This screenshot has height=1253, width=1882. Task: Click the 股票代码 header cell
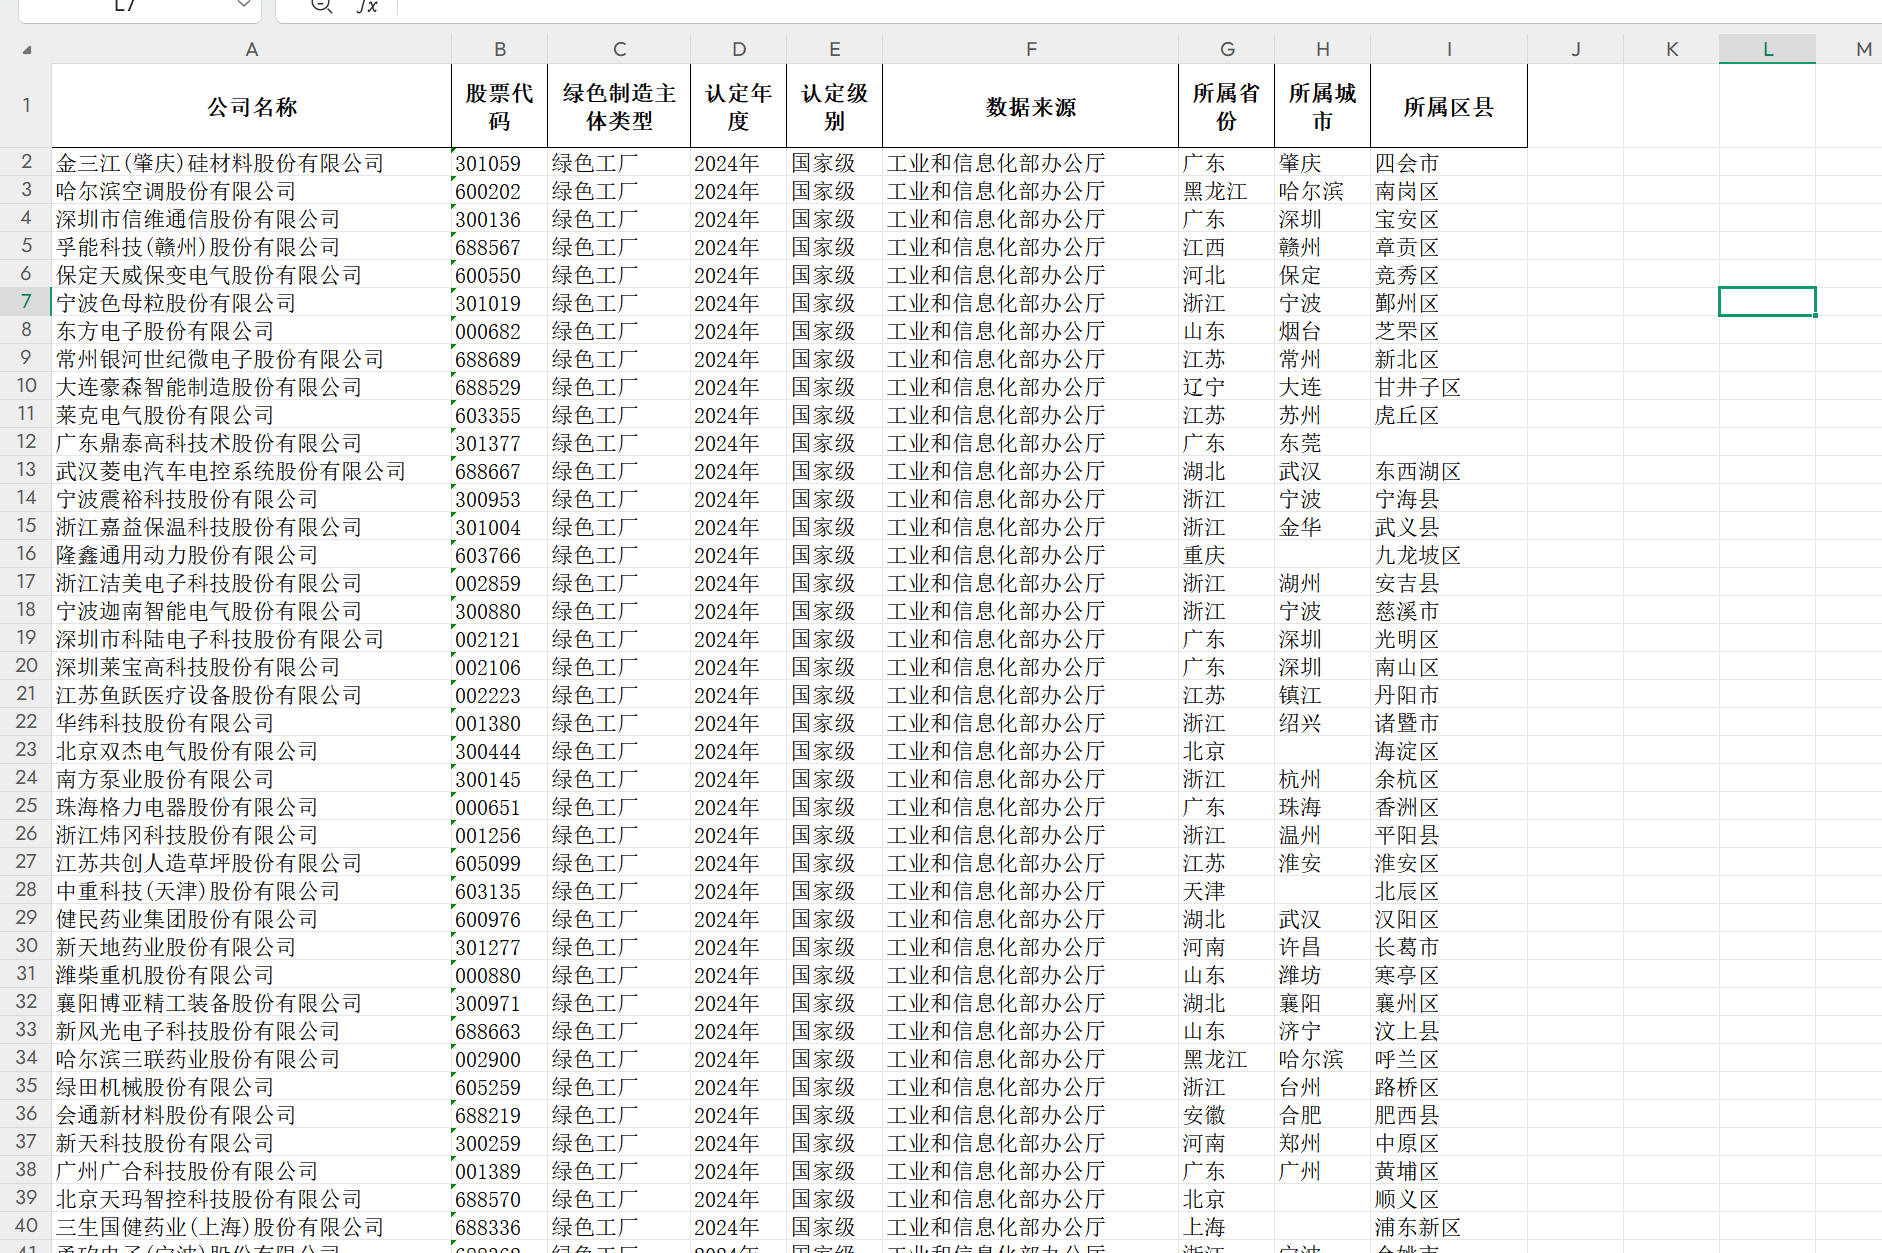(x=499, y=106)
